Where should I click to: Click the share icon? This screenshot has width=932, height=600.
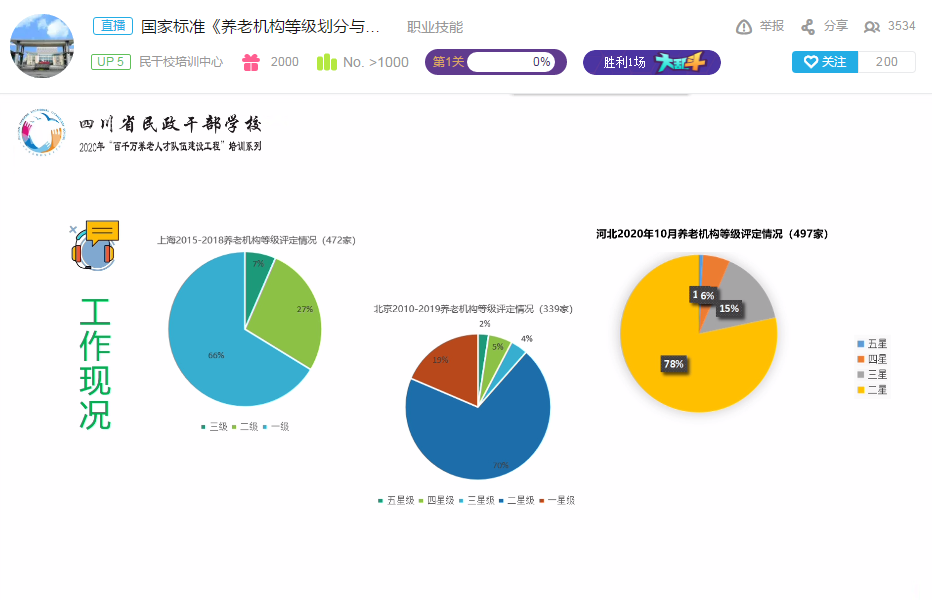tap(808, 27)
